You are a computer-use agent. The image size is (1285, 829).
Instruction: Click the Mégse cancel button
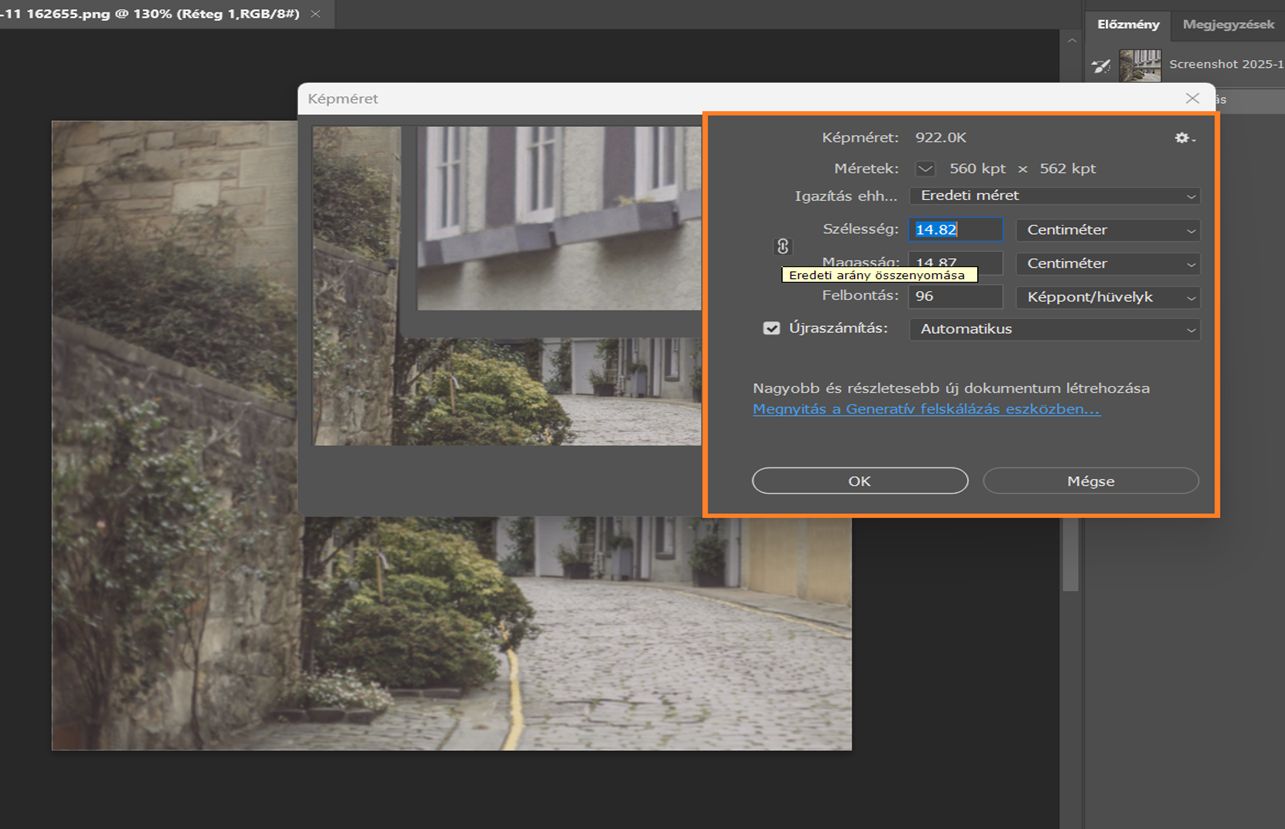pyautogui.click(x=1090, y=481)
